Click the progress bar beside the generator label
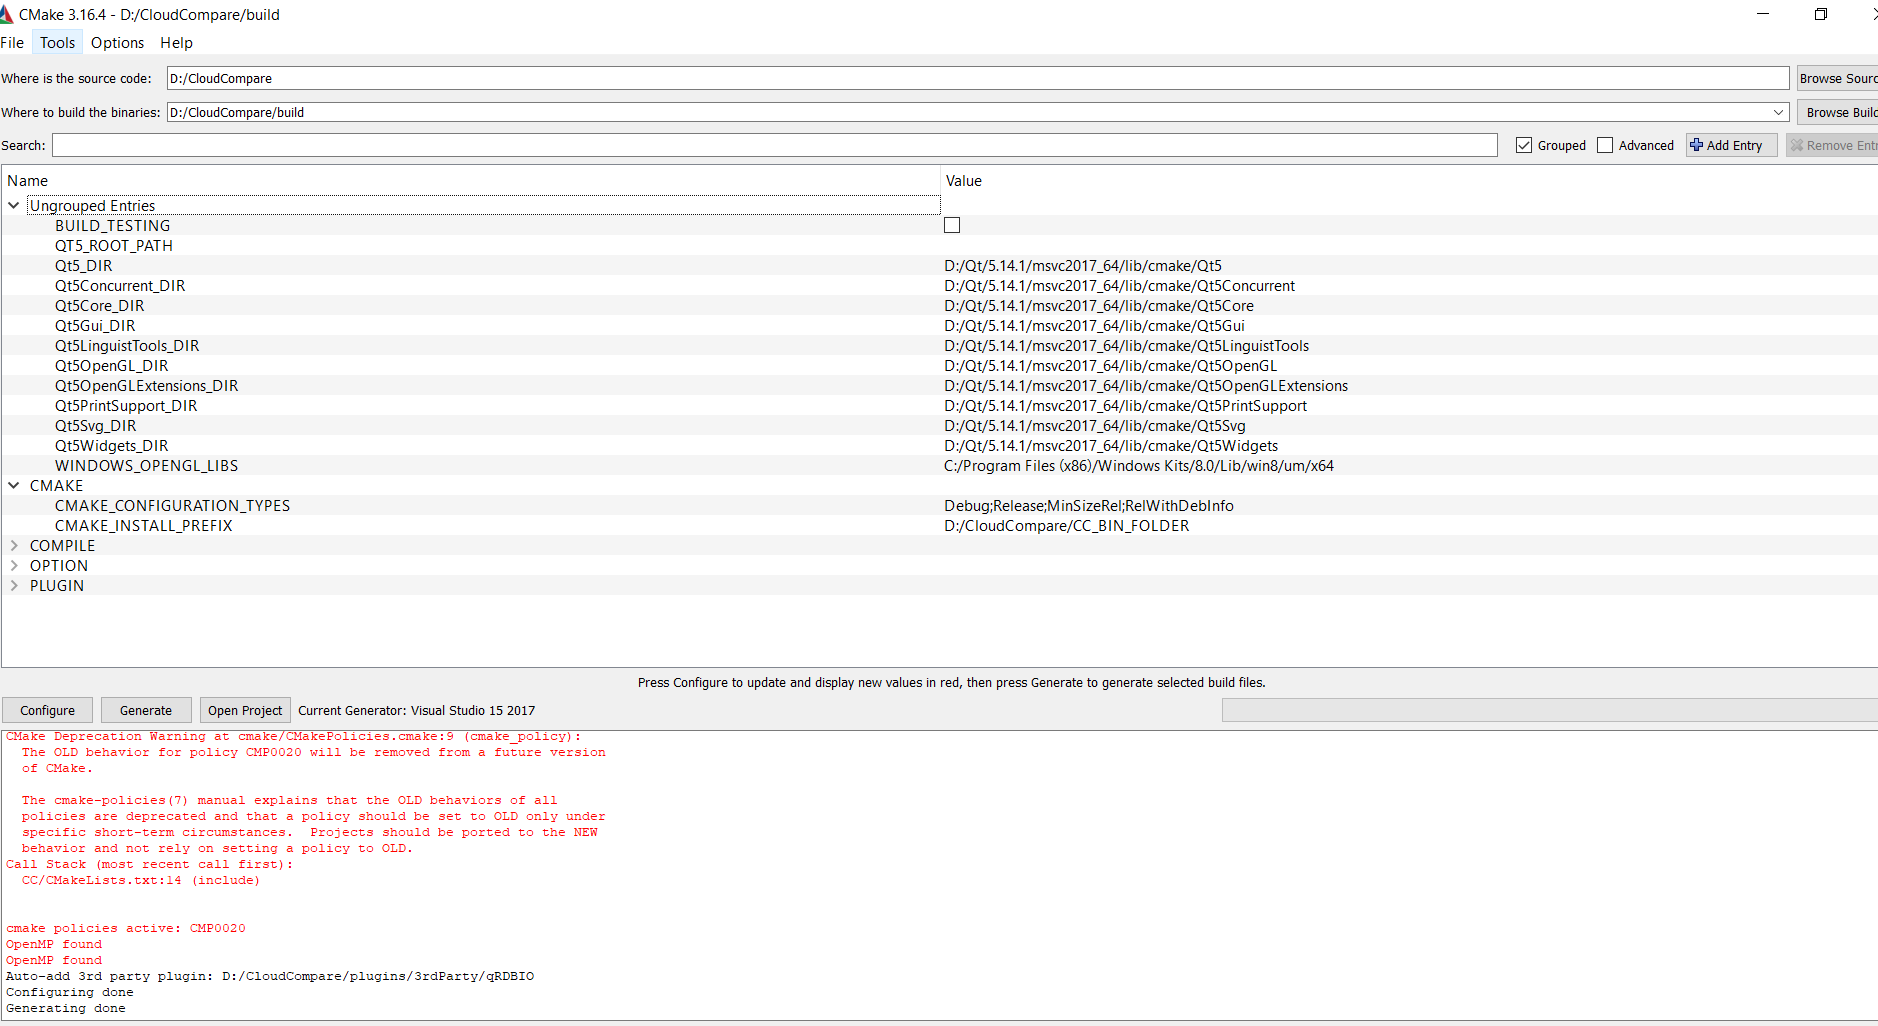Screen dimensions: 1878x1026 click(1549, 710)
